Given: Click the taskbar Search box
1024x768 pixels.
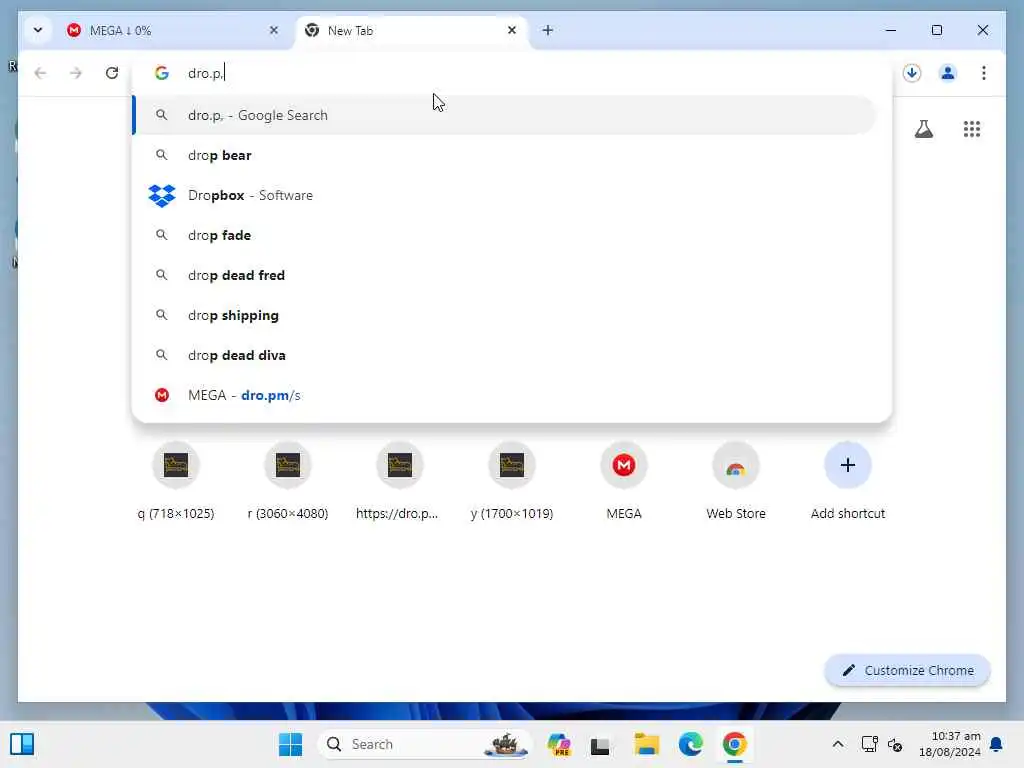Looking at the screenshot, I should pos(424,744).
